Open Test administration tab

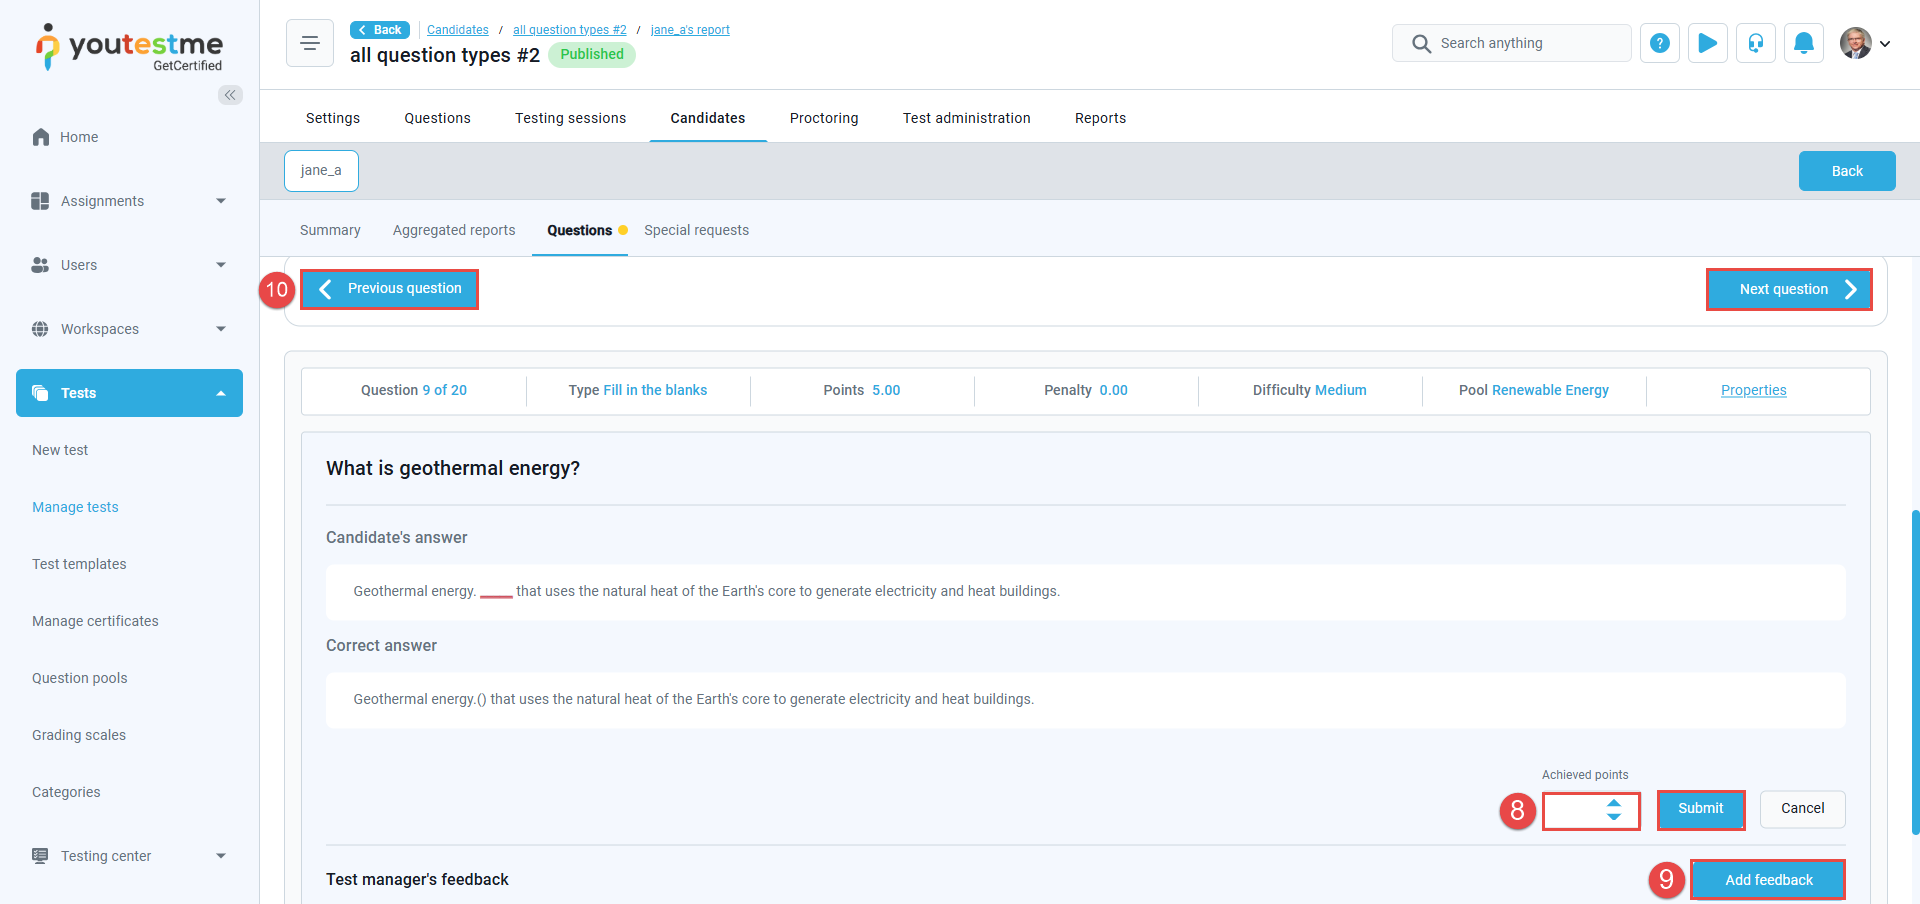click(x=967, y=118)
